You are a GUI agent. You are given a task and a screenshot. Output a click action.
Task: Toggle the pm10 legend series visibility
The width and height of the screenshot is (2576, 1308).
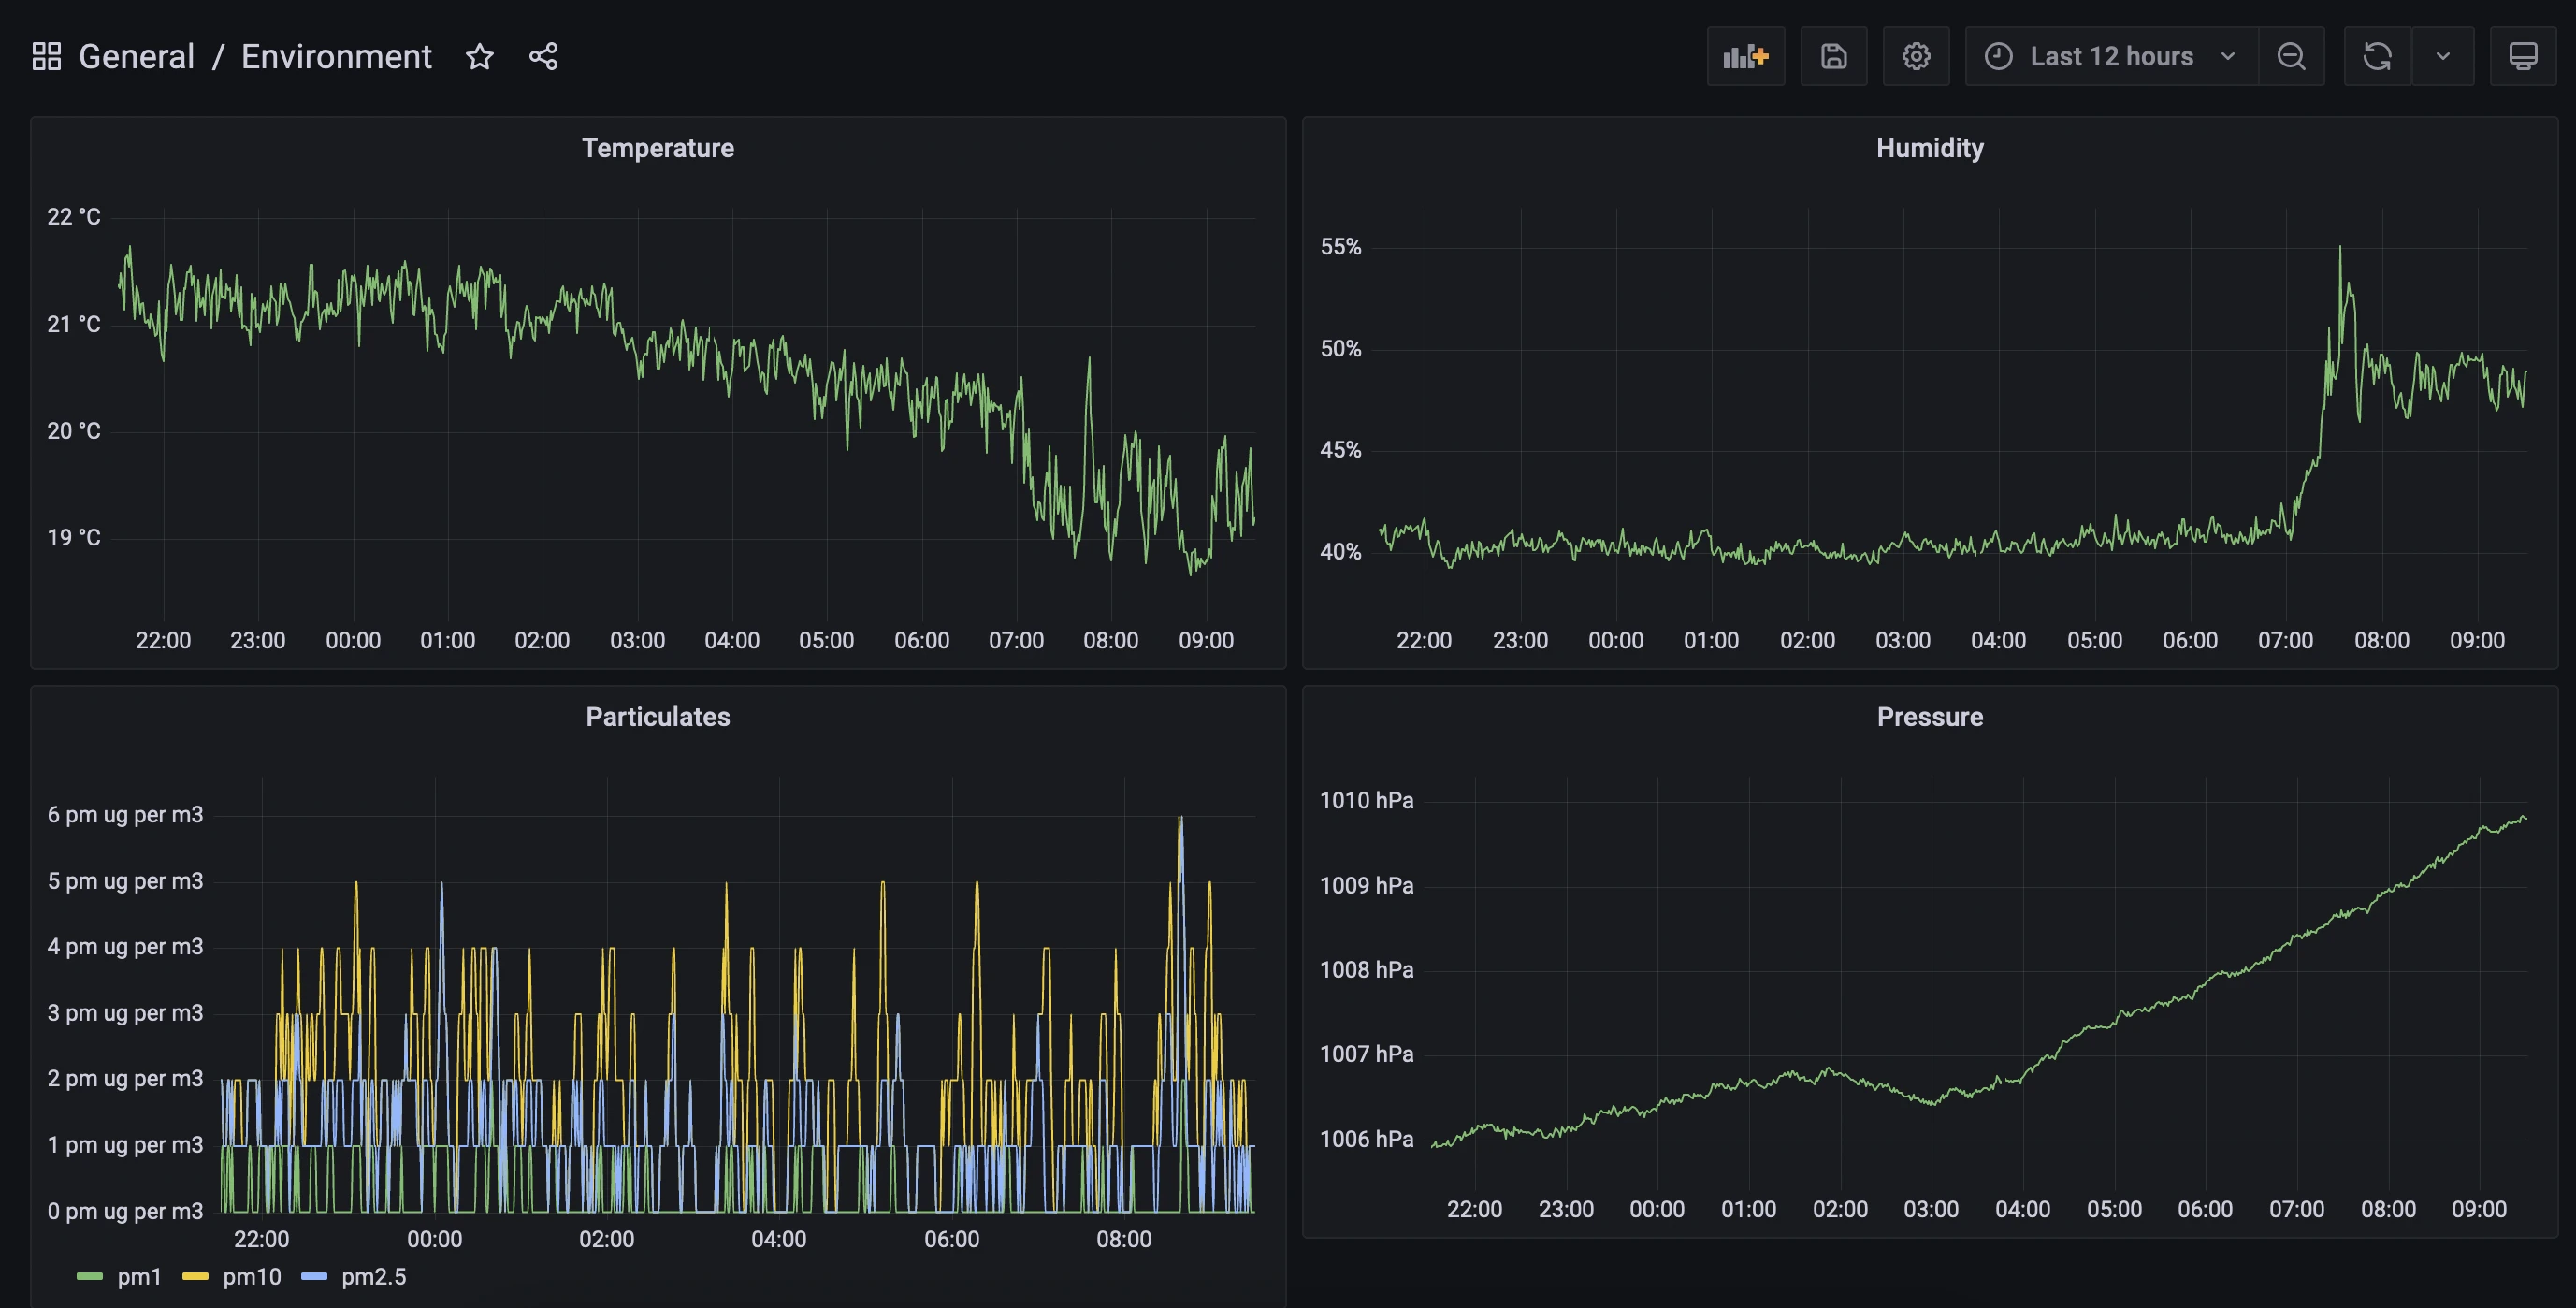[251, 1277]
